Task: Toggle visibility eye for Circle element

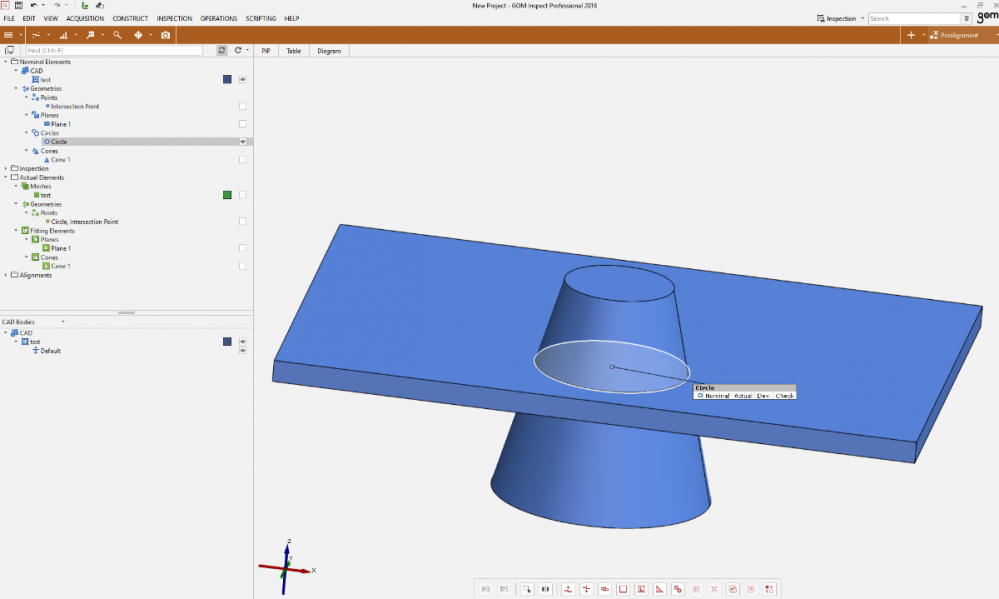Action: [x=242, y=142]
